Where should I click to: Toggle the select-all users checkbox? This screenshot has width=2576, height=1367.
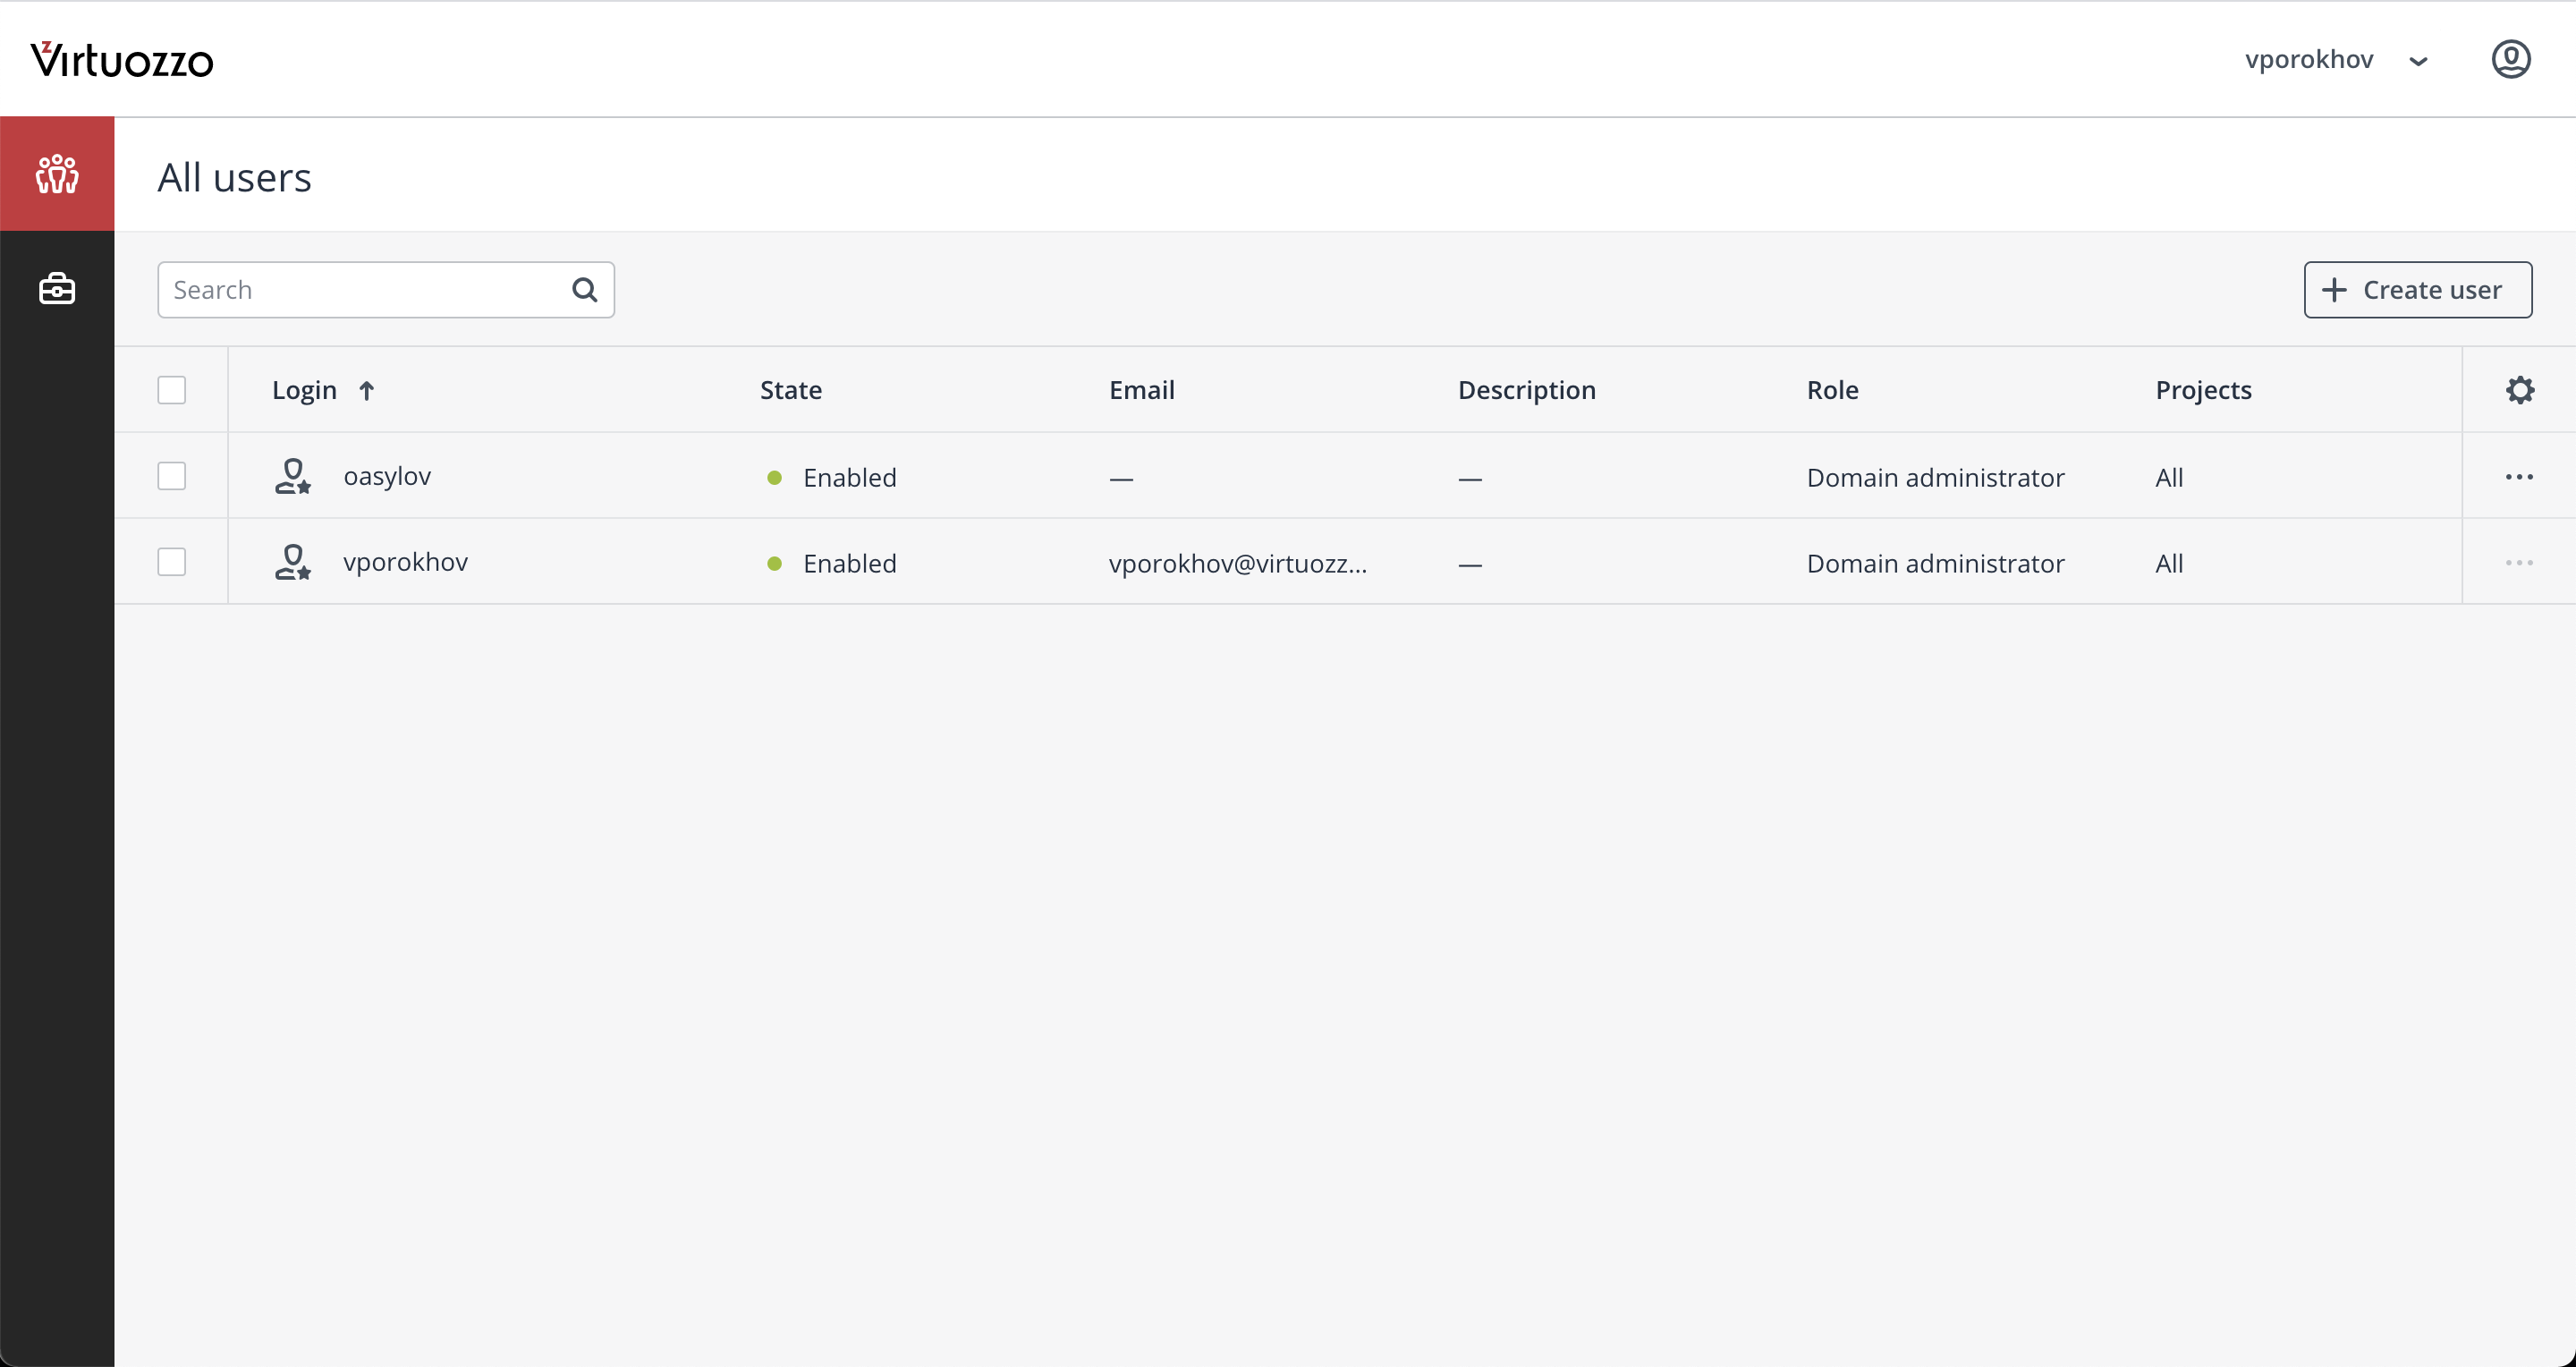tap(172, 390)
